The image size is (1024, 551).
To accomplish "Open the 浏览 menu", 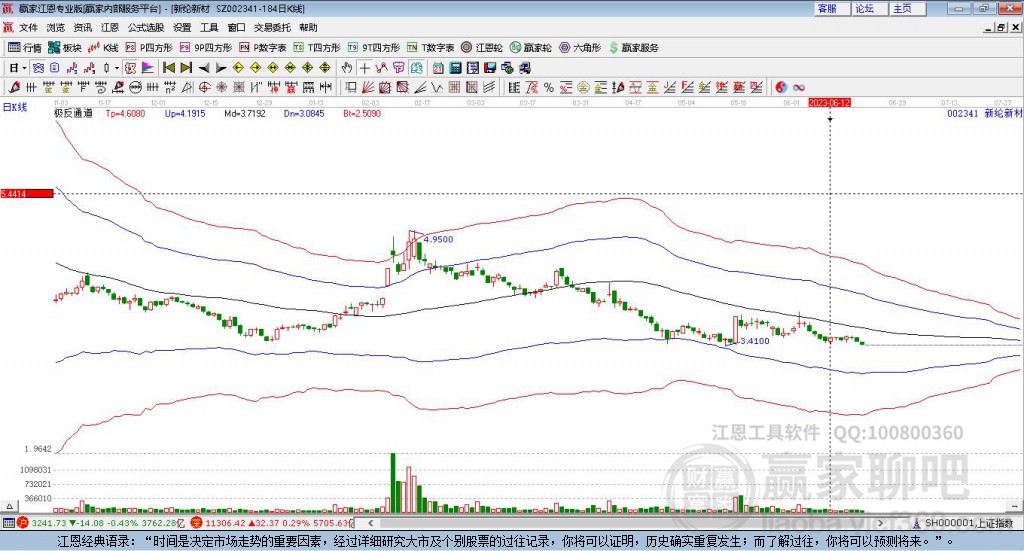I will click(56, 27).
